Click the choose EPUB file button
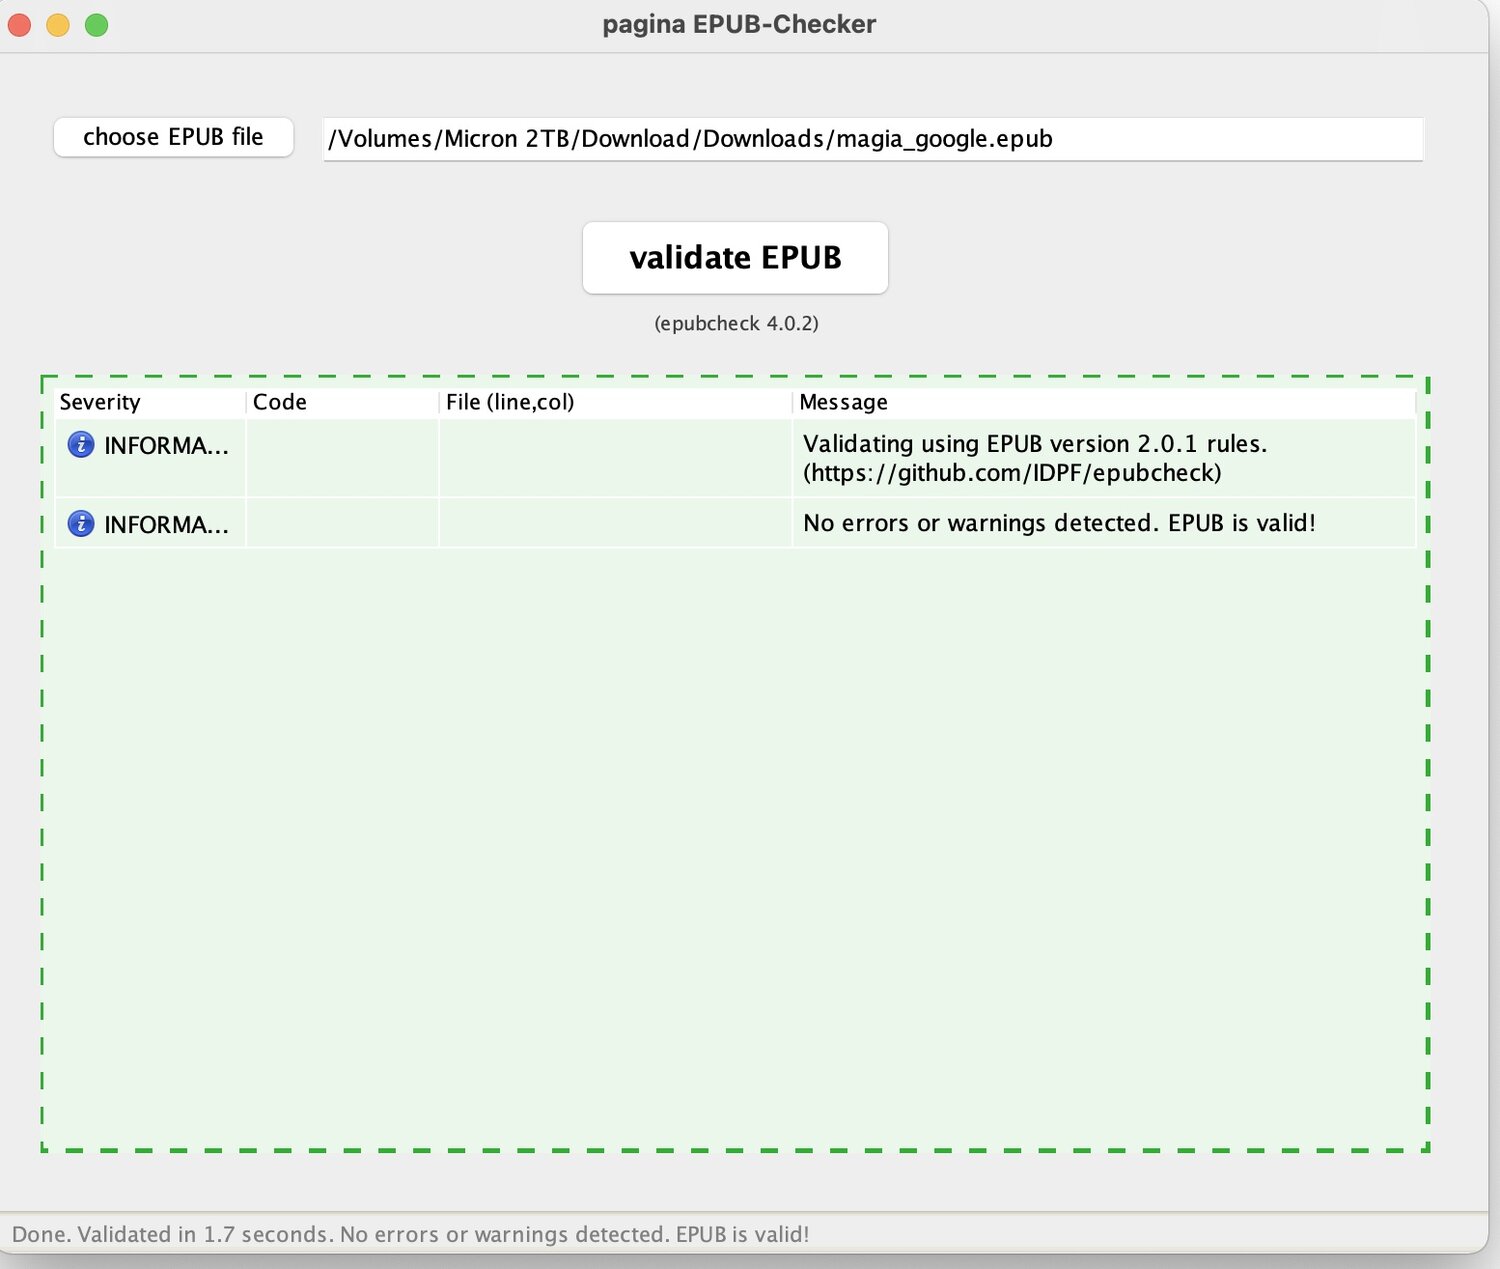The image size is (1500, 1269). coord(173,137)
